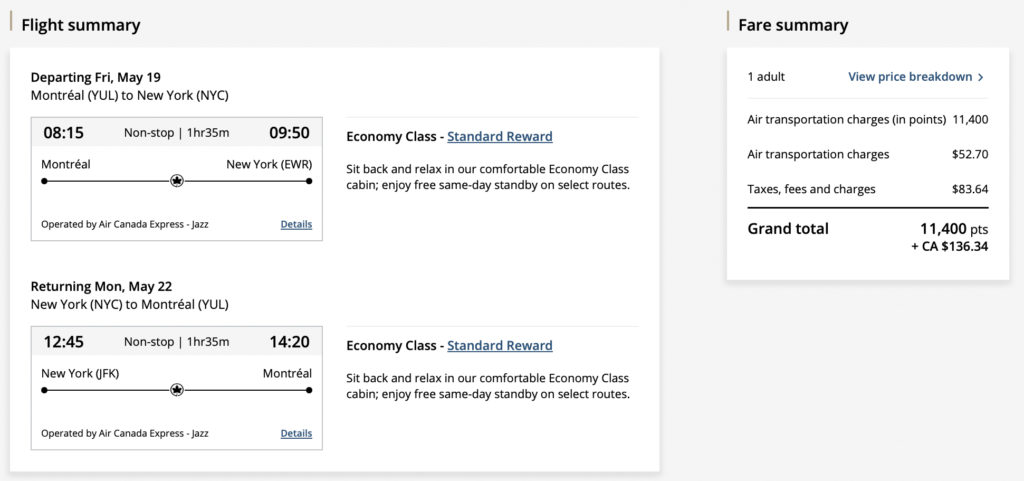The width and height of the screenshot is (1024, 481).
Task: Click the Taxes, fees and charges $83.64 amount
Action: (x=969, y=189)
